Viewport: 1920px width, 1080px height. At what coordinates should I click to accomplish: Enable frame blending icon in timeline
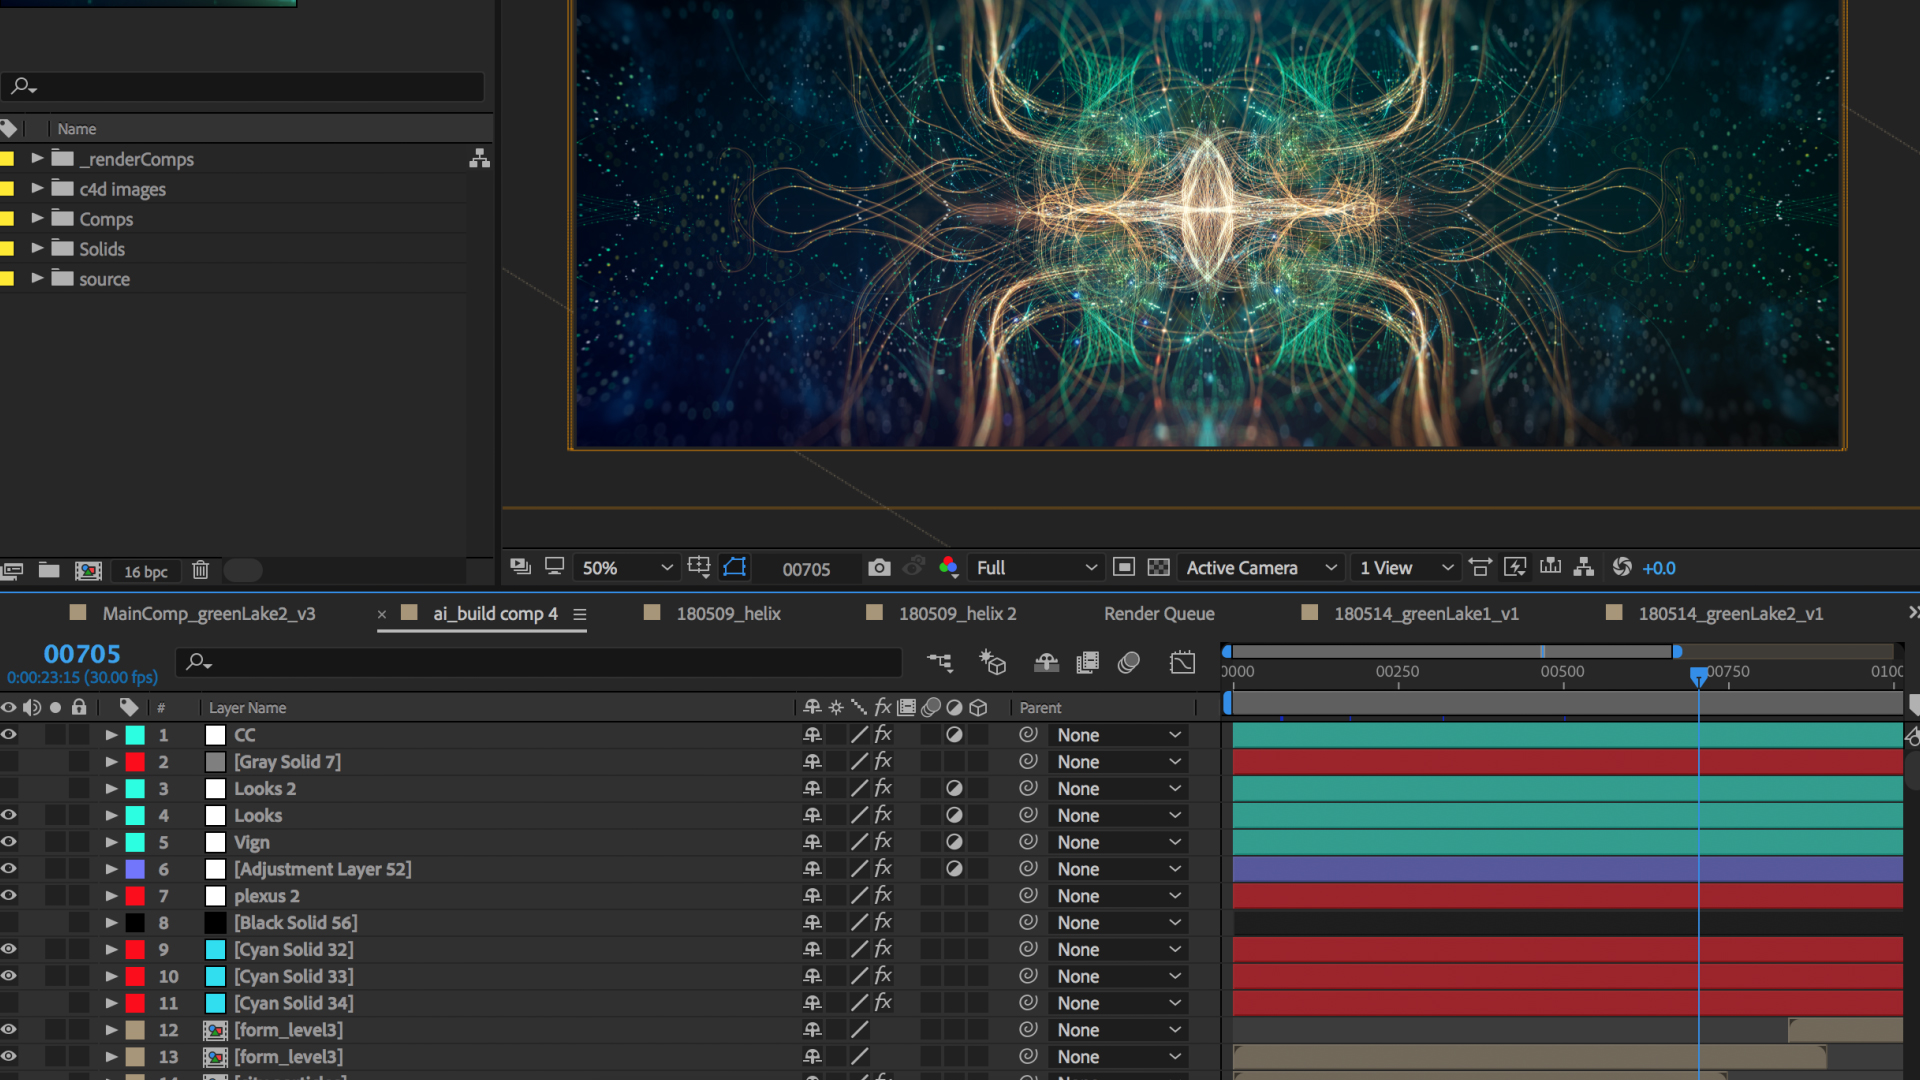pos(1087,662)
